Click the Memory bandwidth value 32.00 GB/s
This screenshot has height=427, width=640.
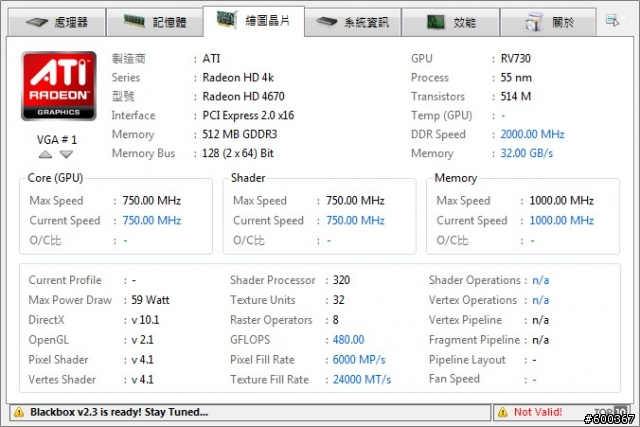coord(527,153)
